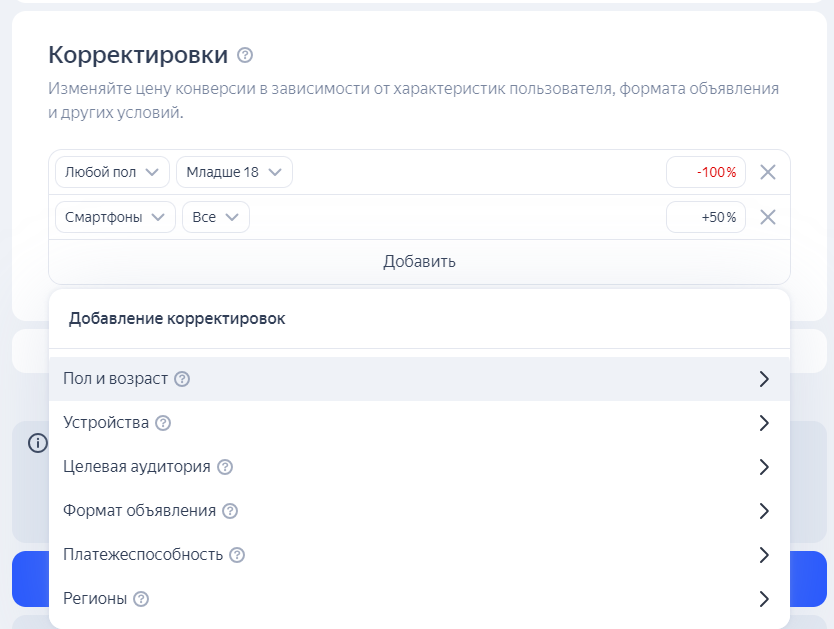Remove the Смартфоны adjustment row
This screenshot has width=834, height=629.
768,217
